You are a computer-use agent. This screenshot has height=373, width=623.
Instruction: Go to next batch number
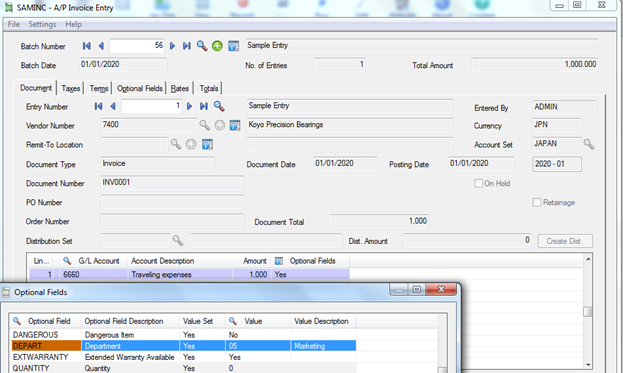172,46
